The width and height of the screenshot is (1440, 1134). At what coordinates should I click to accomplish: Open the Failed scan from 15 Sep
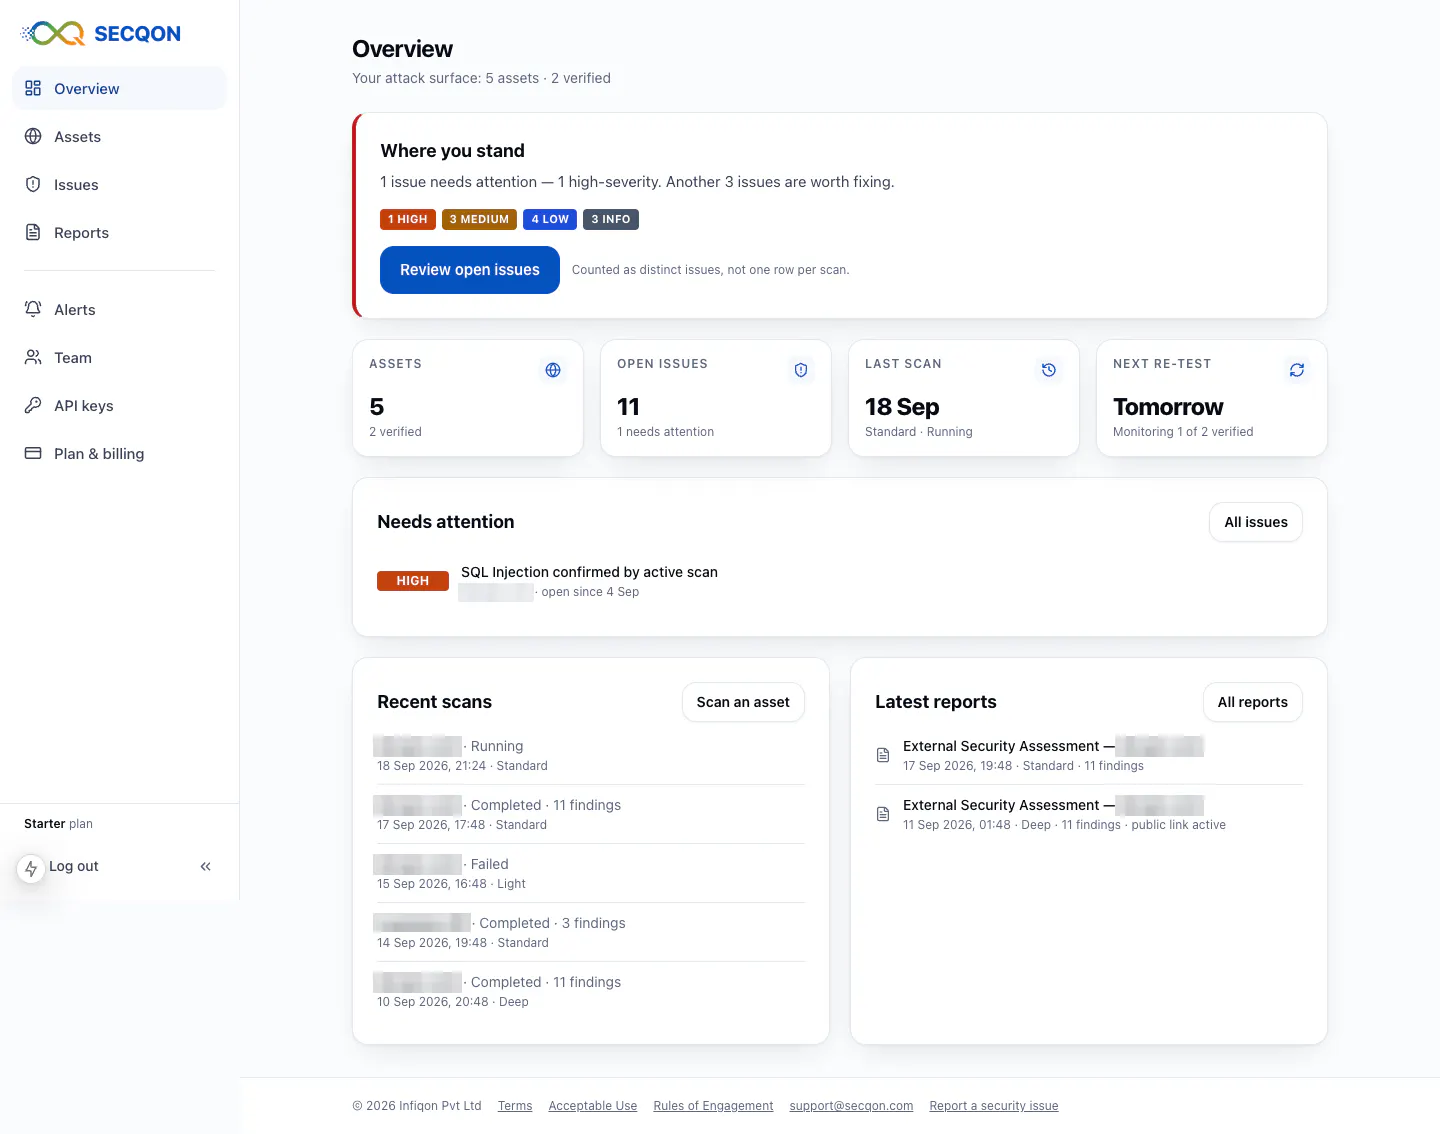591,873
